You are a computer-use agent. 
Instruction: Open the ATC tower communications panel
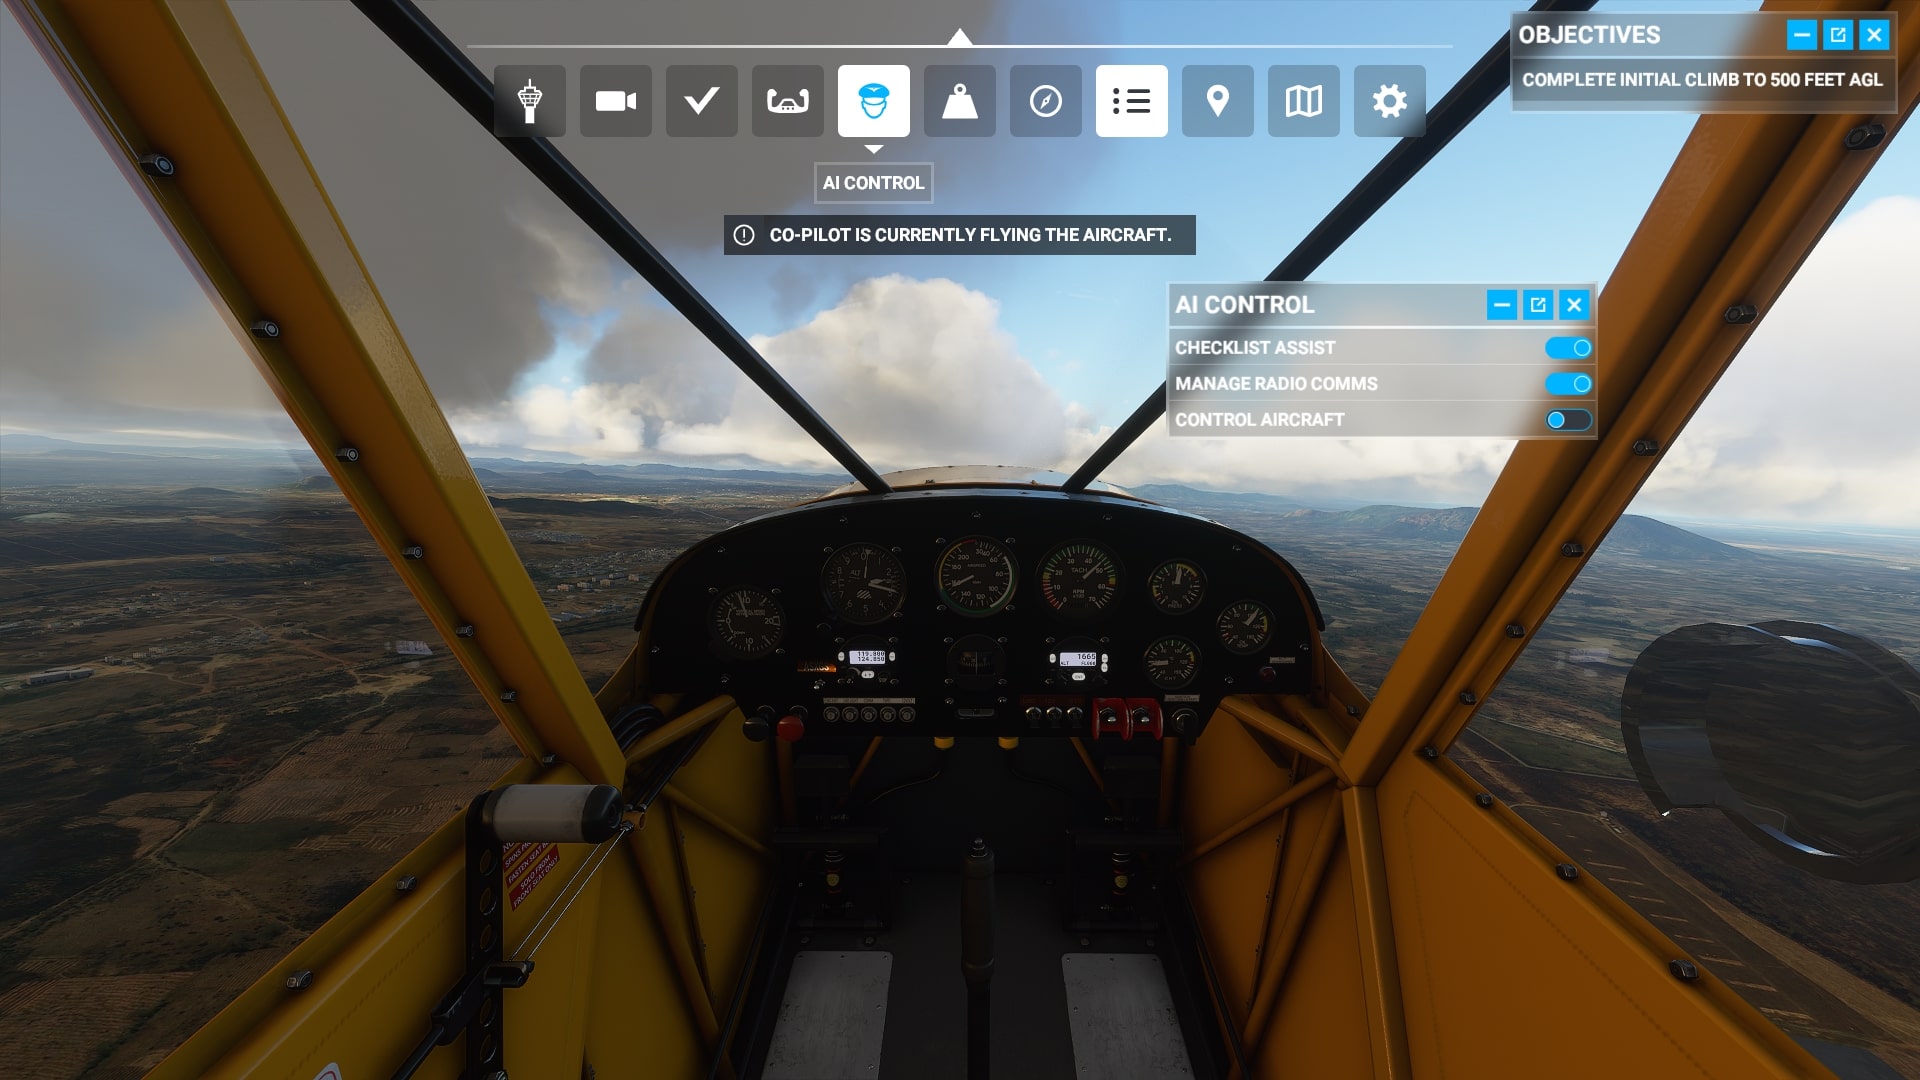tap(529, 100)
